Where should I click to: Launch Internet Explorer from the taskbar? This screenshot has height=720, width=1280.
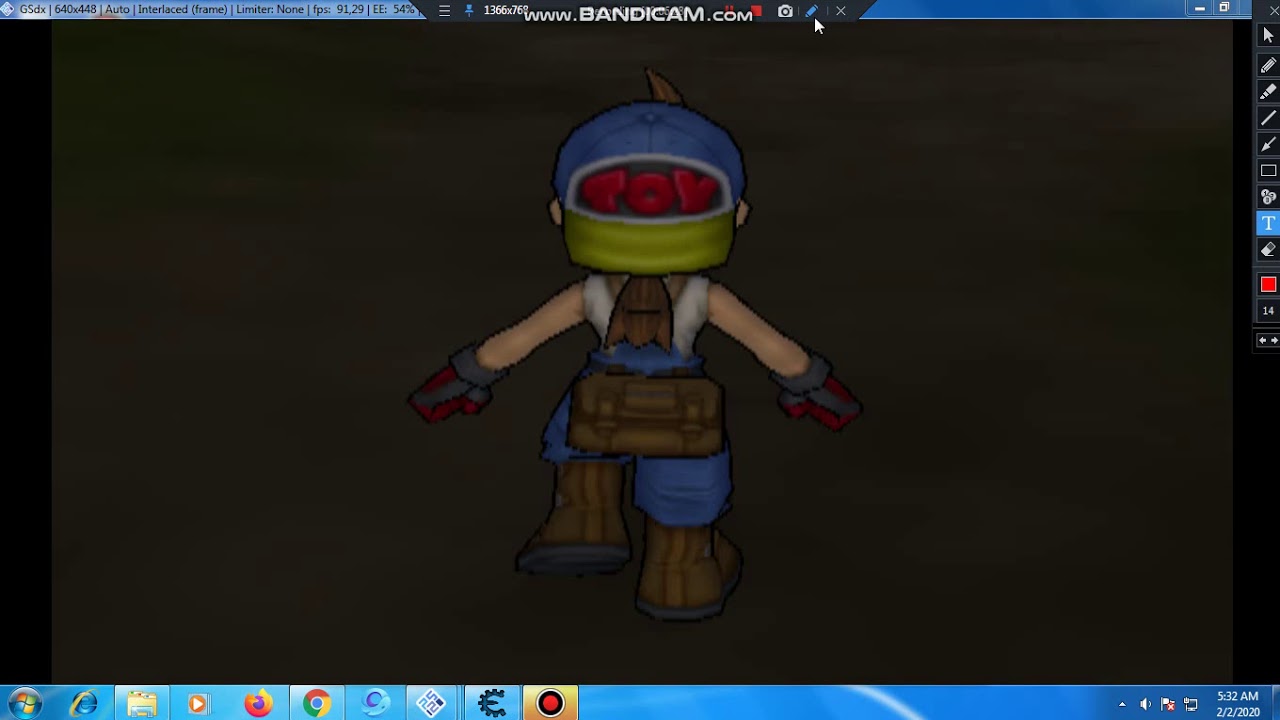click(84, 704)
